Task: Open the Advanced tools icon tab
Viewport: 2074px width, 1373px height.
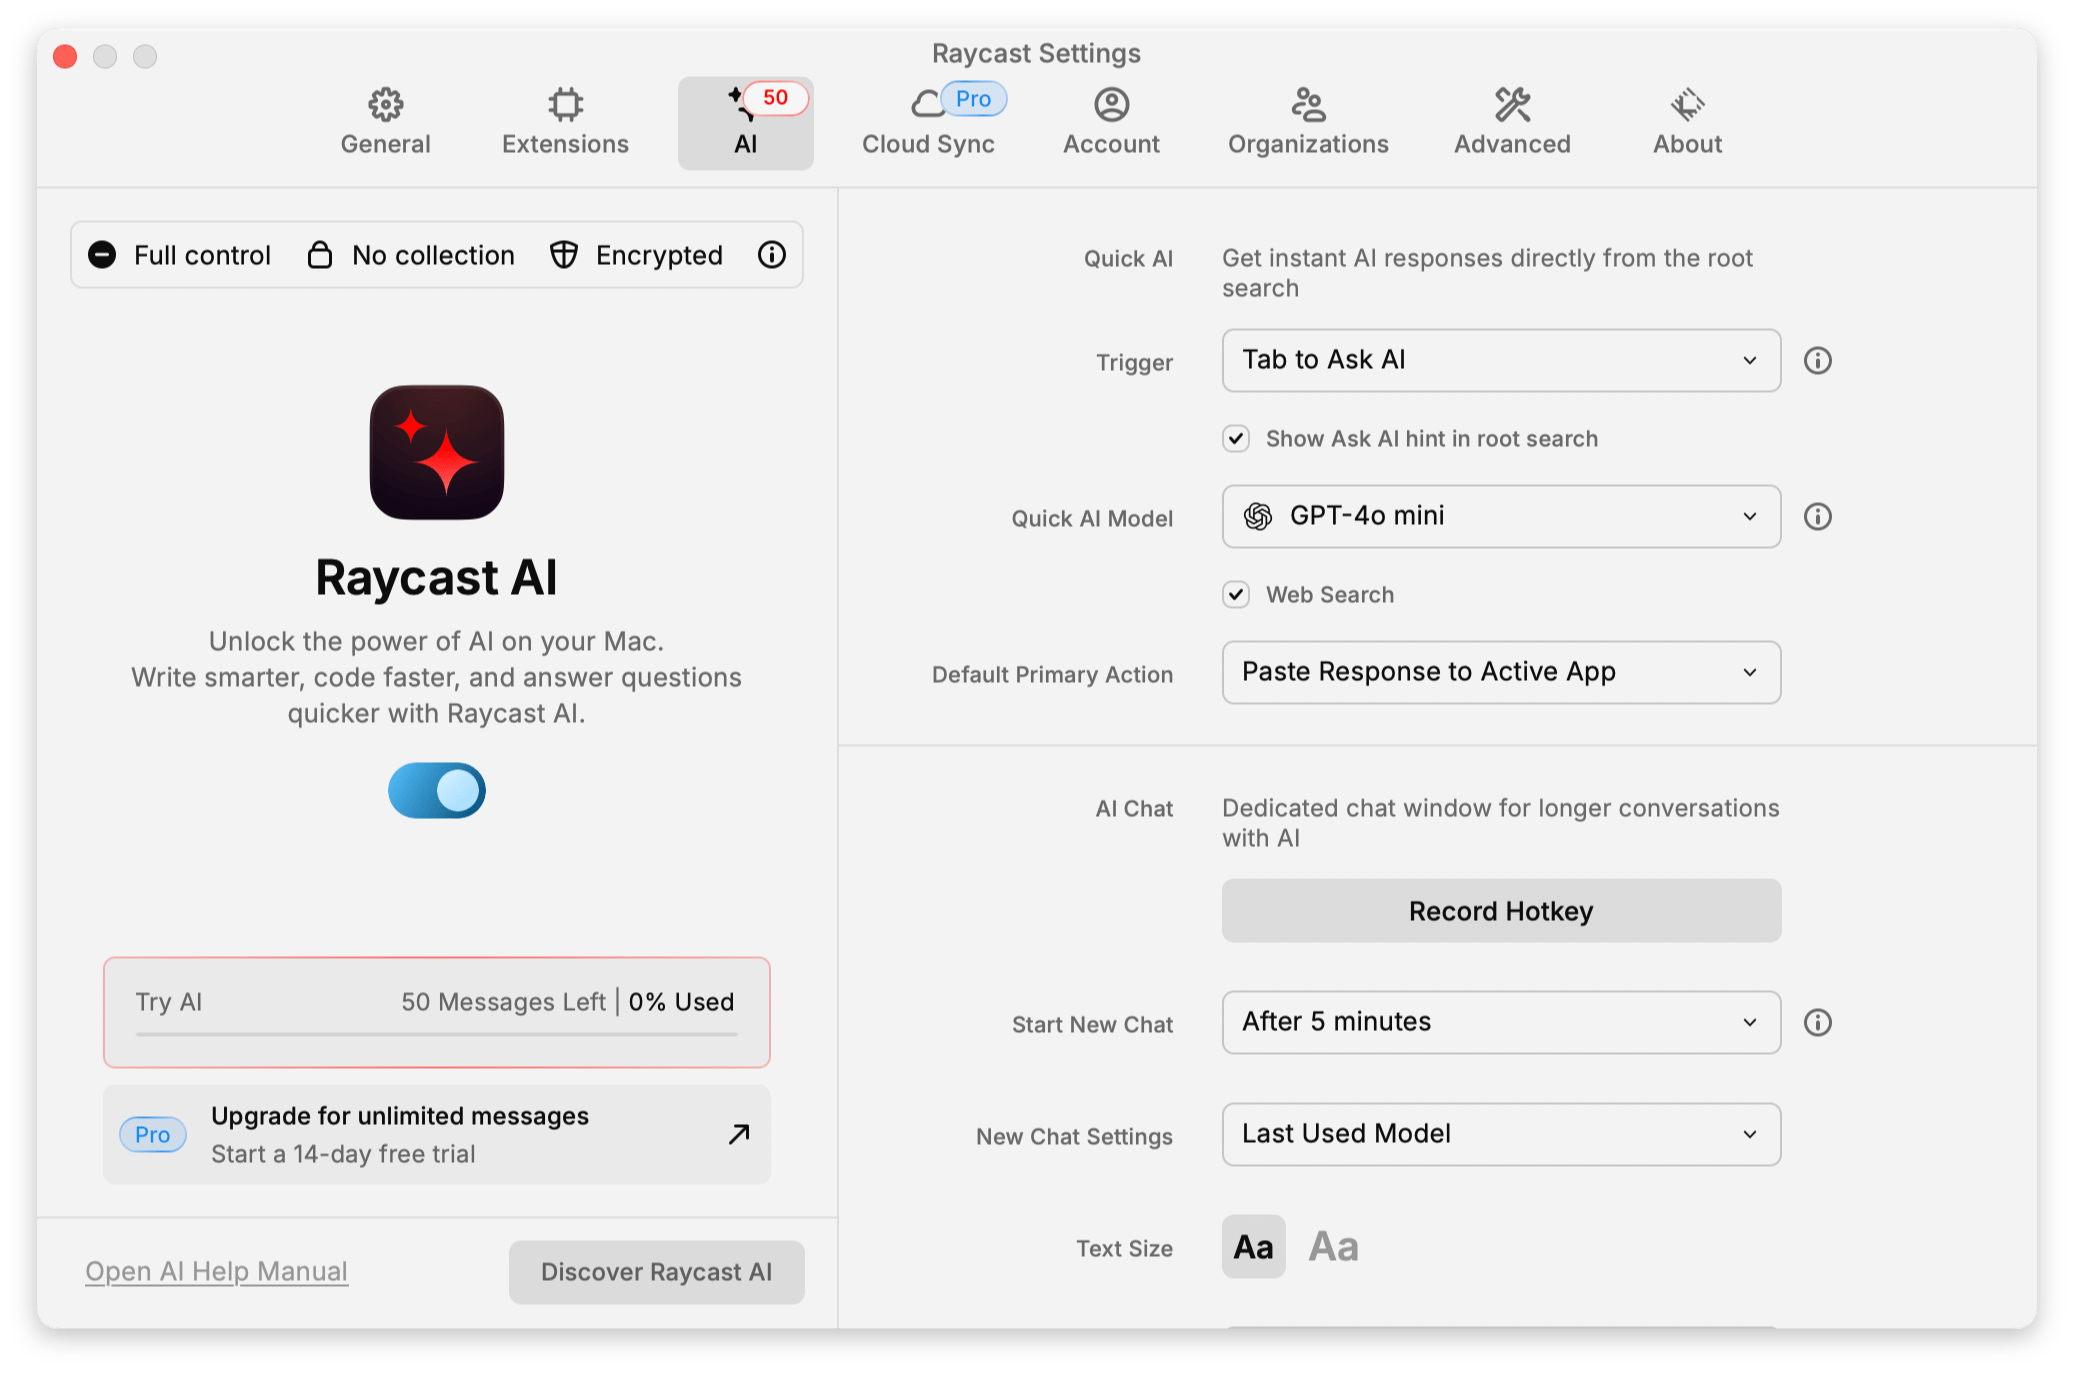Action: click(1512, 105)
